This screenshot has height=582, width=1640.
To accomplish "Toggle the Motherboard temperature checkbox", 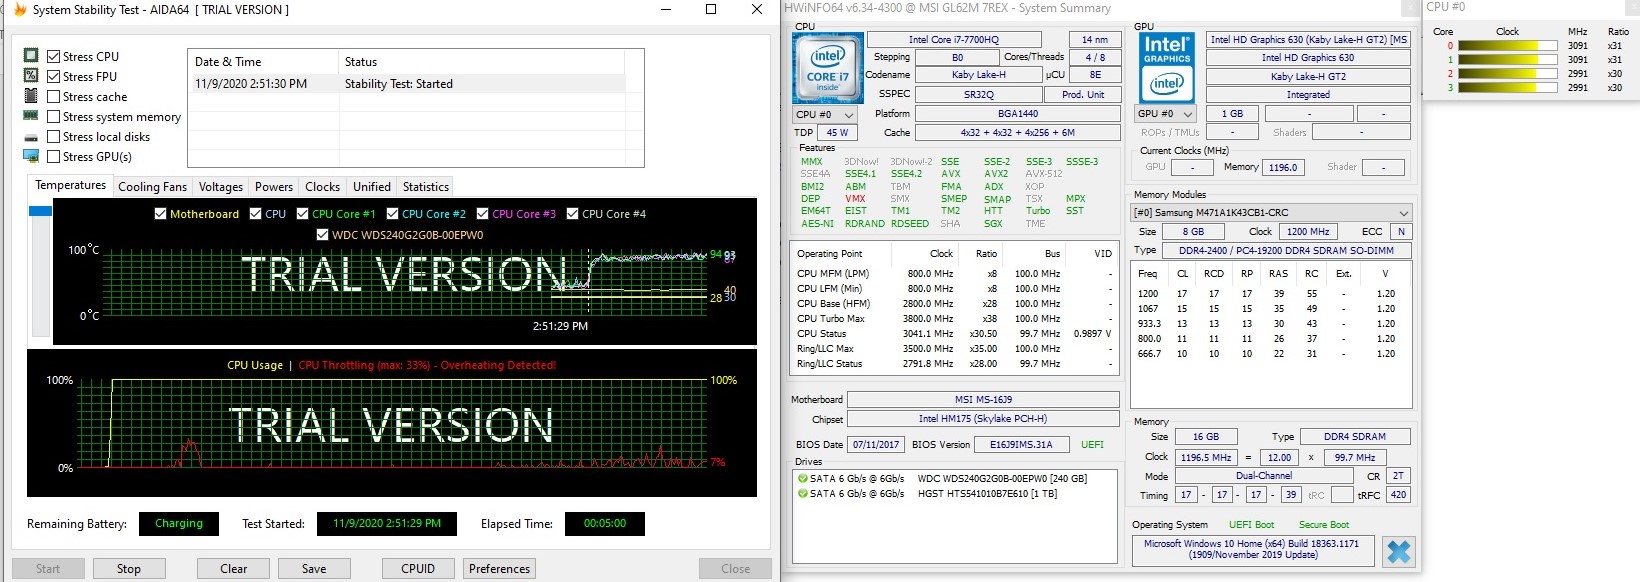I will click(160, 214).
